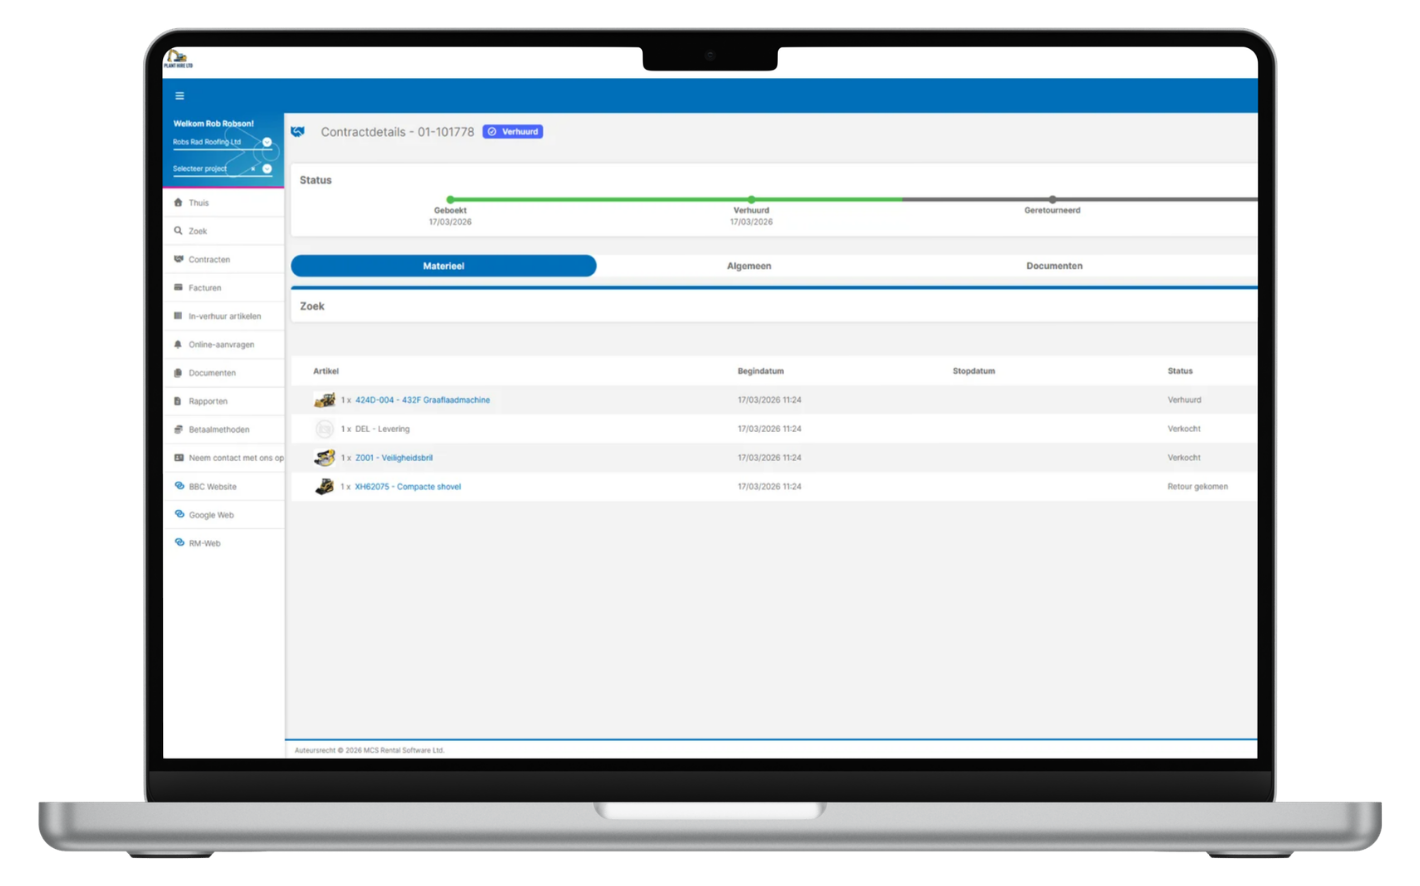
Task: Click the link icon beside RM-Web
Action: [179, 543]
